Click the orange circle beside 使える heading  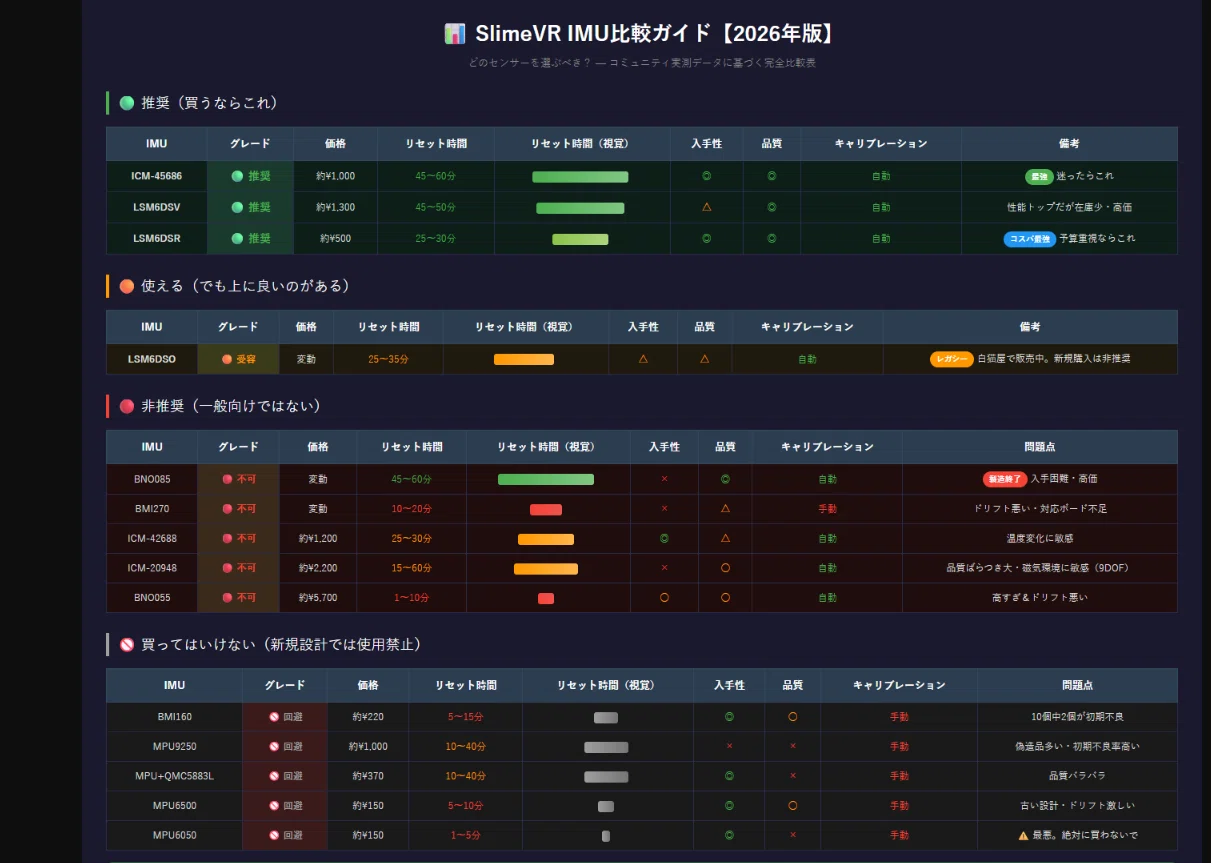point(127,286)
